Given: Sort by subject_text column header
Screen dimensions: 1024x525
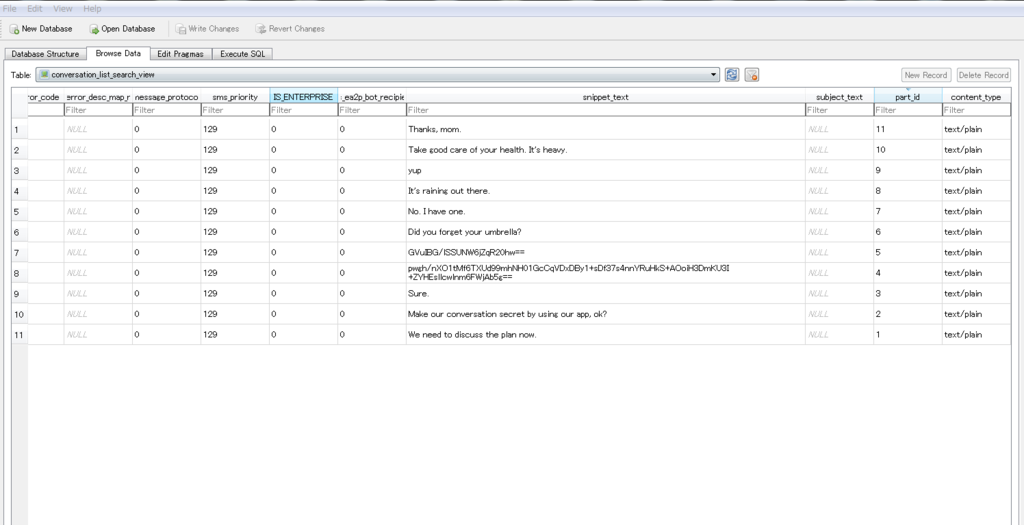Looking at the screenshot, I should [839, 97].
